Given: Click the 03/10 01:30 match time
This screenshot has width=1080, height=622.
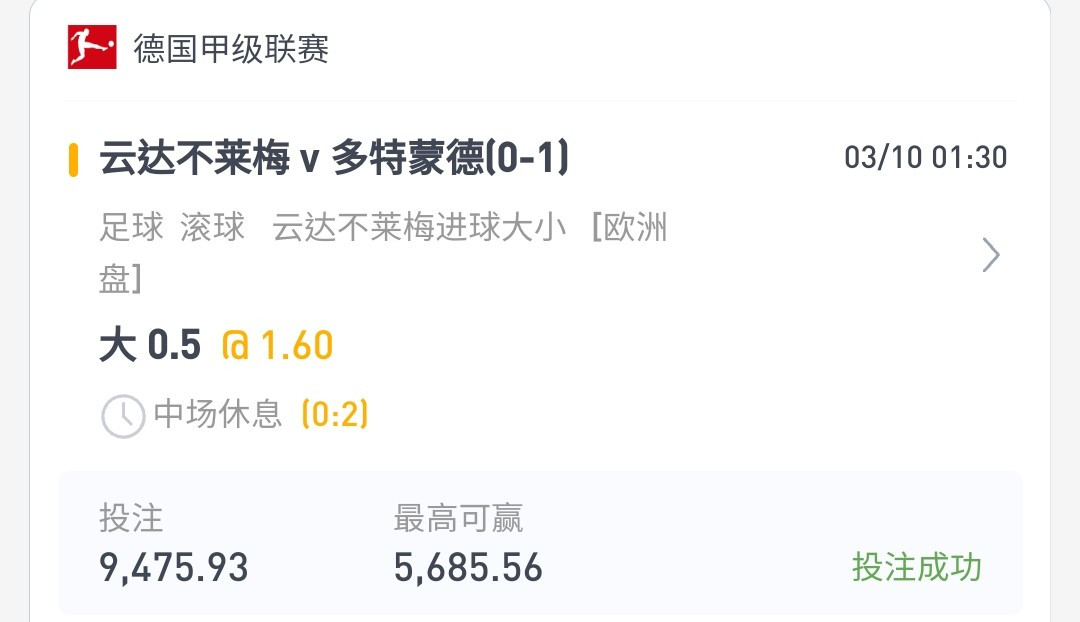Looking at the screenshot, I should coord(925,158).
